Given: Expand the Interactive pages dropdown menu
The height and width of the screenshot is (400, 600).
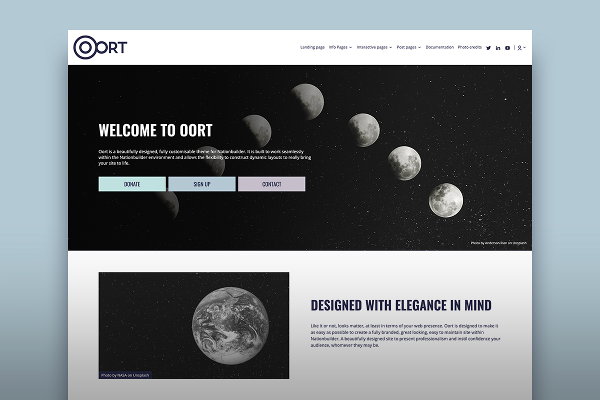Looking at the screenshot, I should pyautogui.click(x=374, y=47).
